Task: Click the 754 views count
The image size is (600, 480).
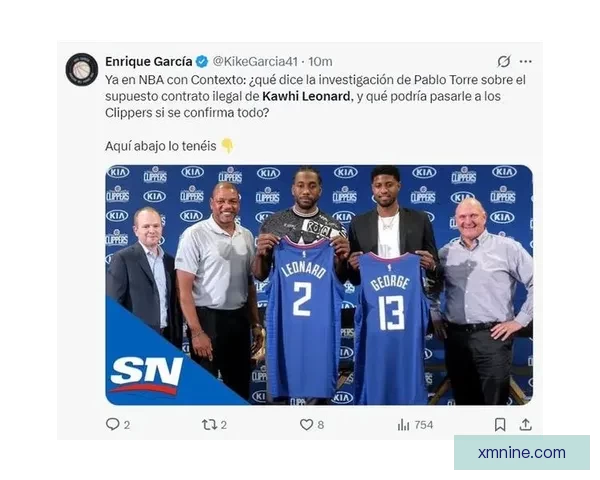Action: [424, 425]
